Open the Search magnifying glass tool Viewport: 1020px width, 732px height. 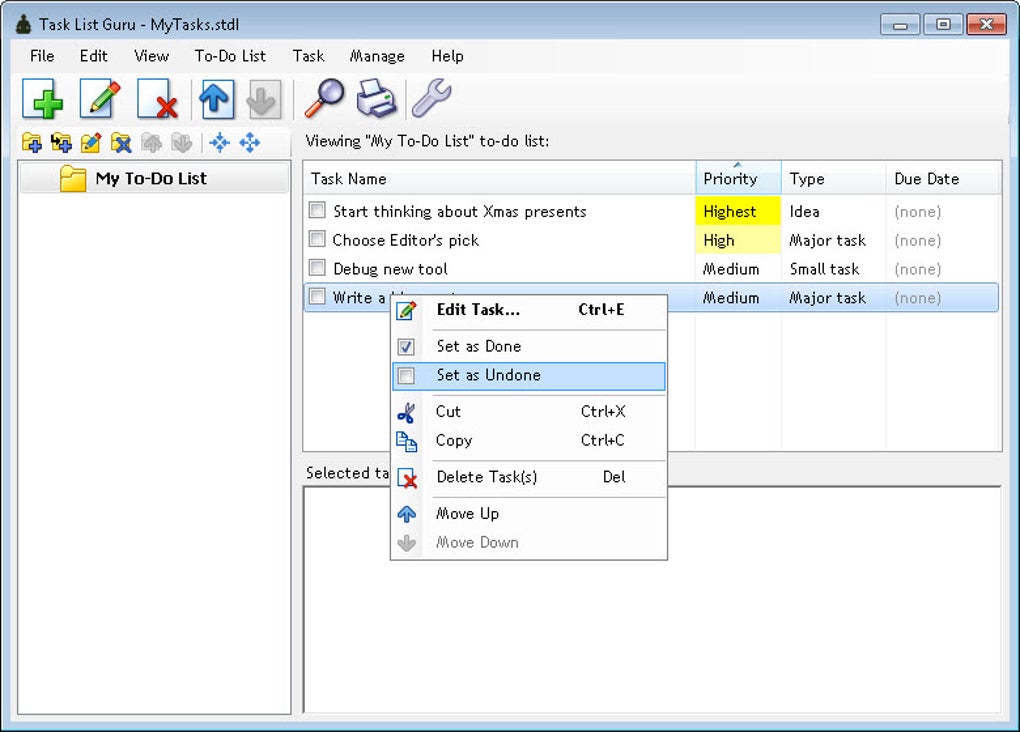point(324,98)
